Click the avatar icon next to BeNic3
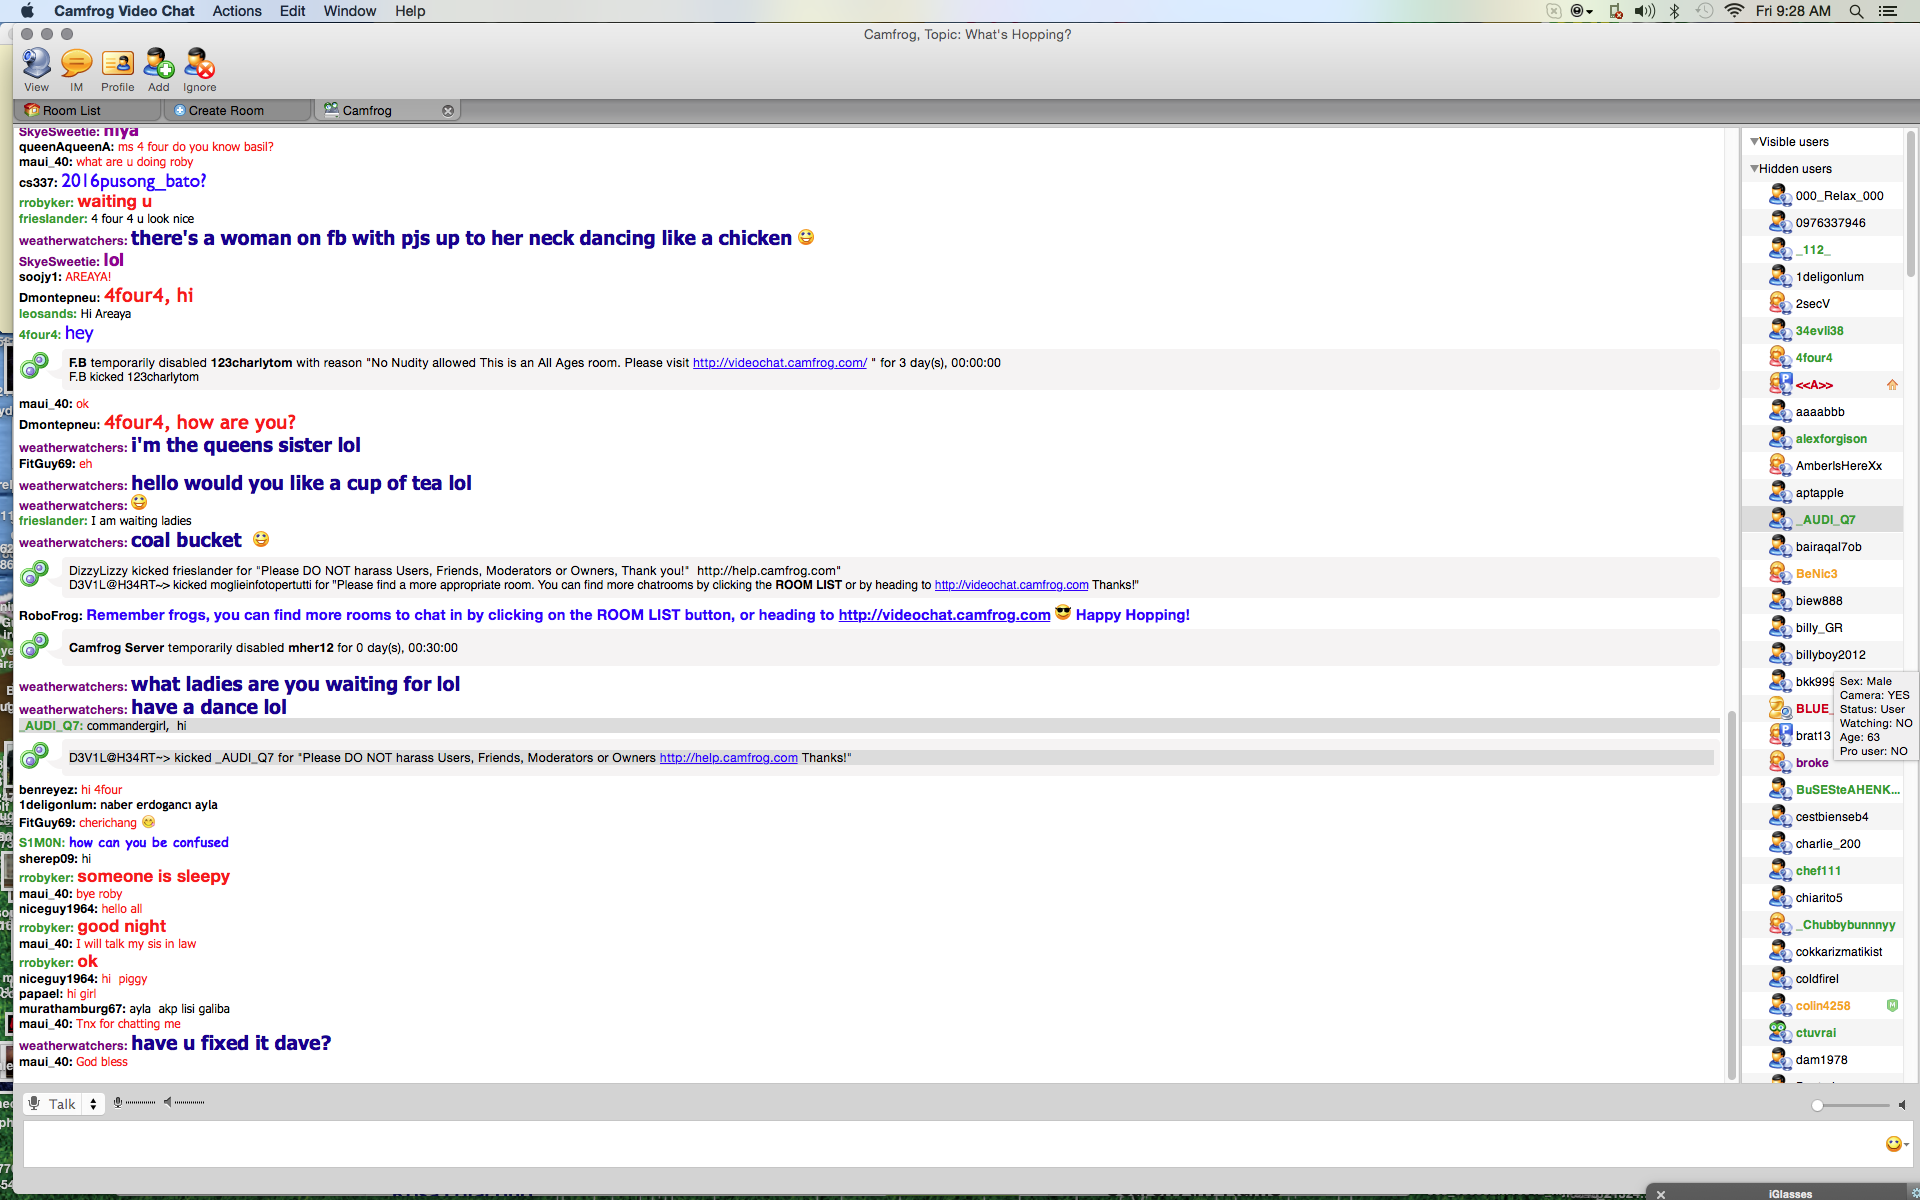This screenshot has height=1200, width=1920. click(1780, 573)
